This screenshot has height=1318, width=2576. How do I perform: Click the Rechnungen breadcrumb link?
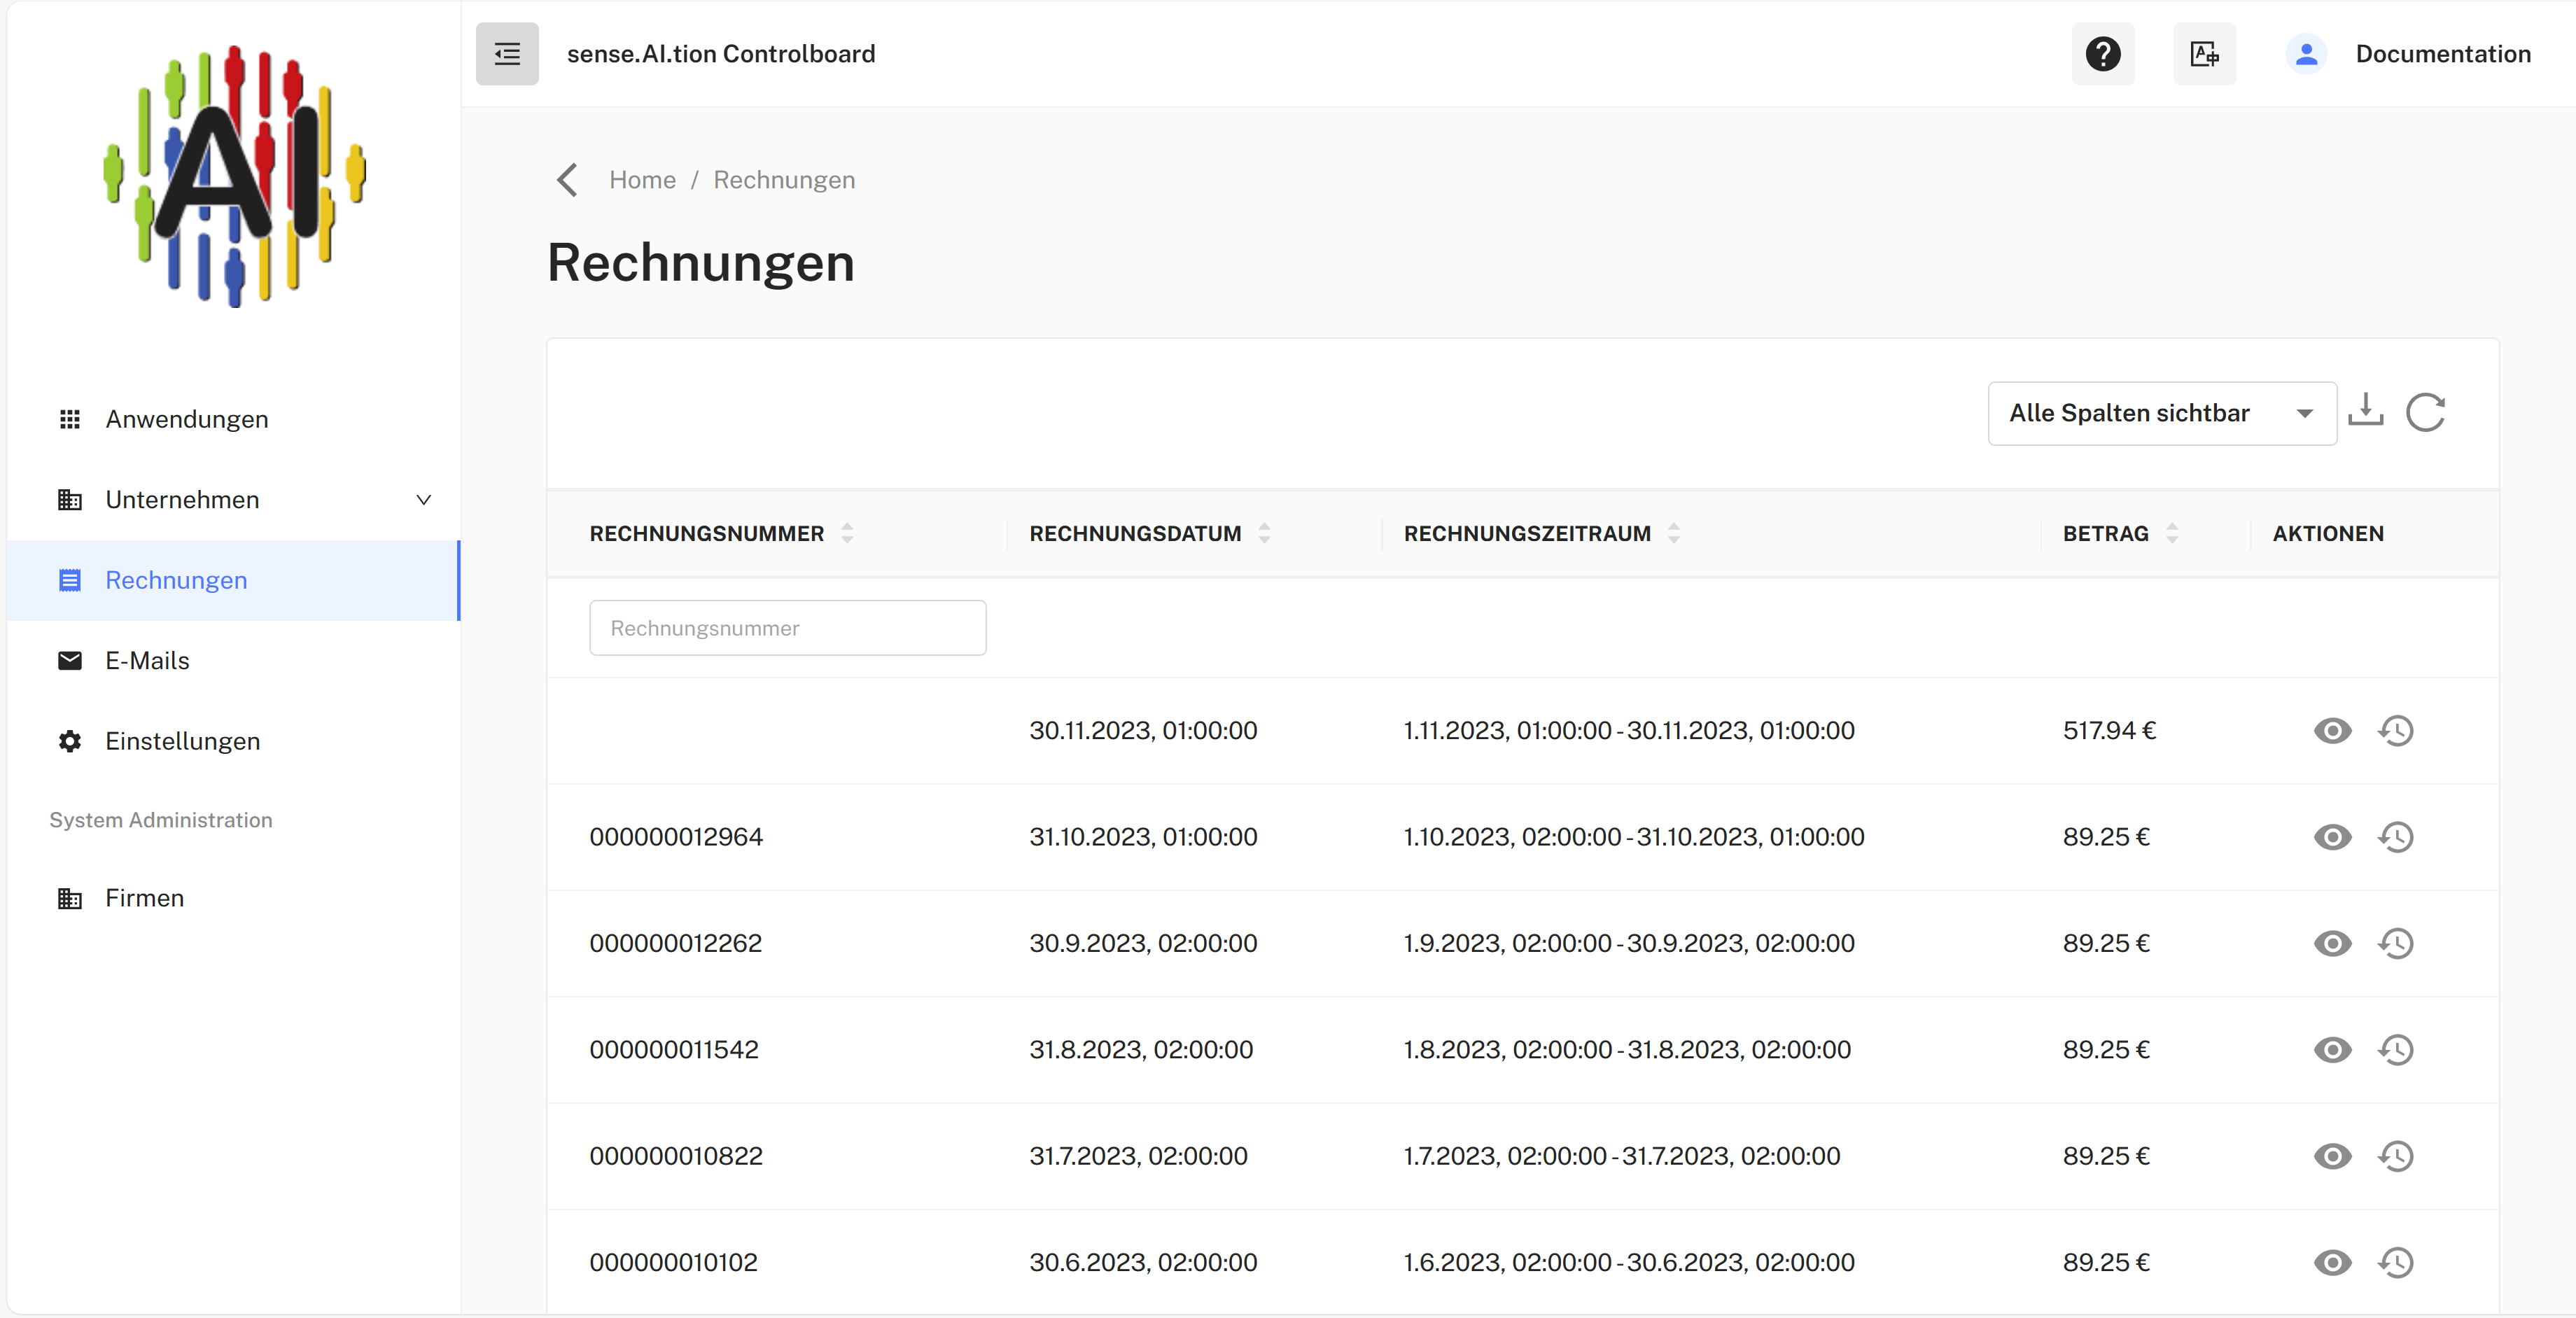(x=784, y=180)
